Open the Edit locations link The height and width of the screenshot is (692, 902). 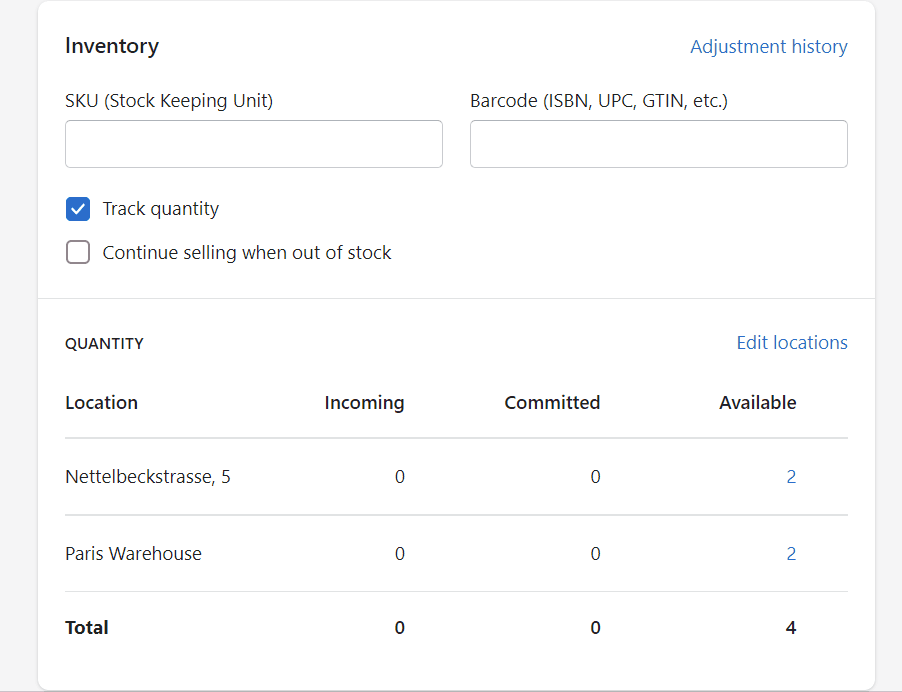(x=791, y=343)
